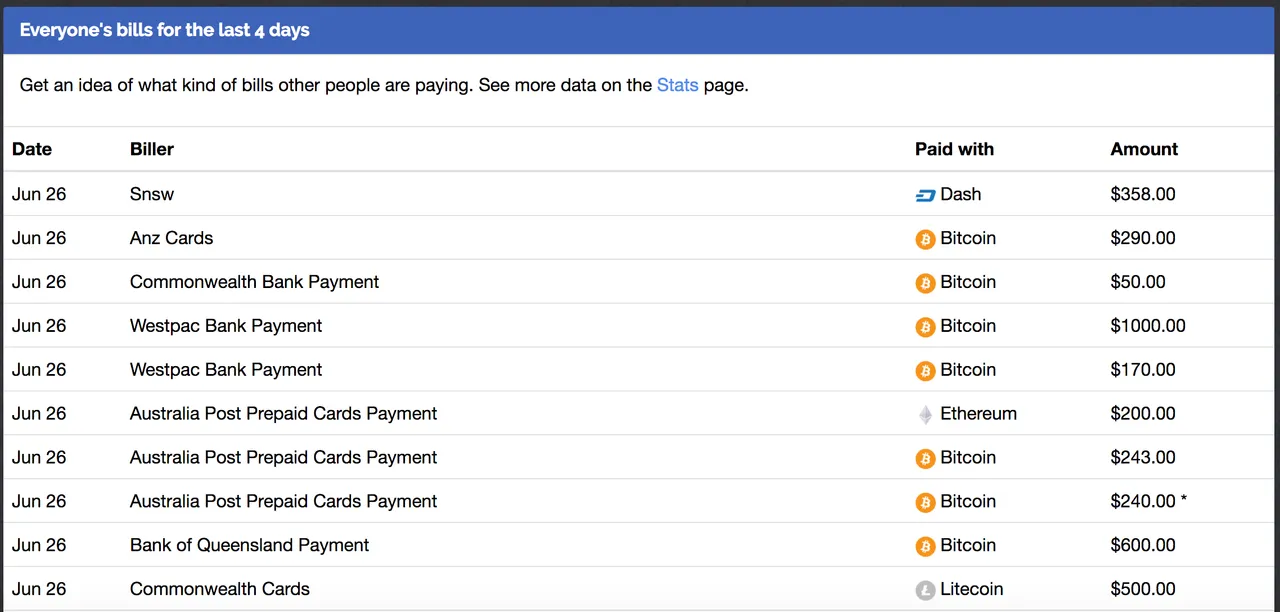
Task: Click the Paid with column header
Action: click(x=954, y=149)
